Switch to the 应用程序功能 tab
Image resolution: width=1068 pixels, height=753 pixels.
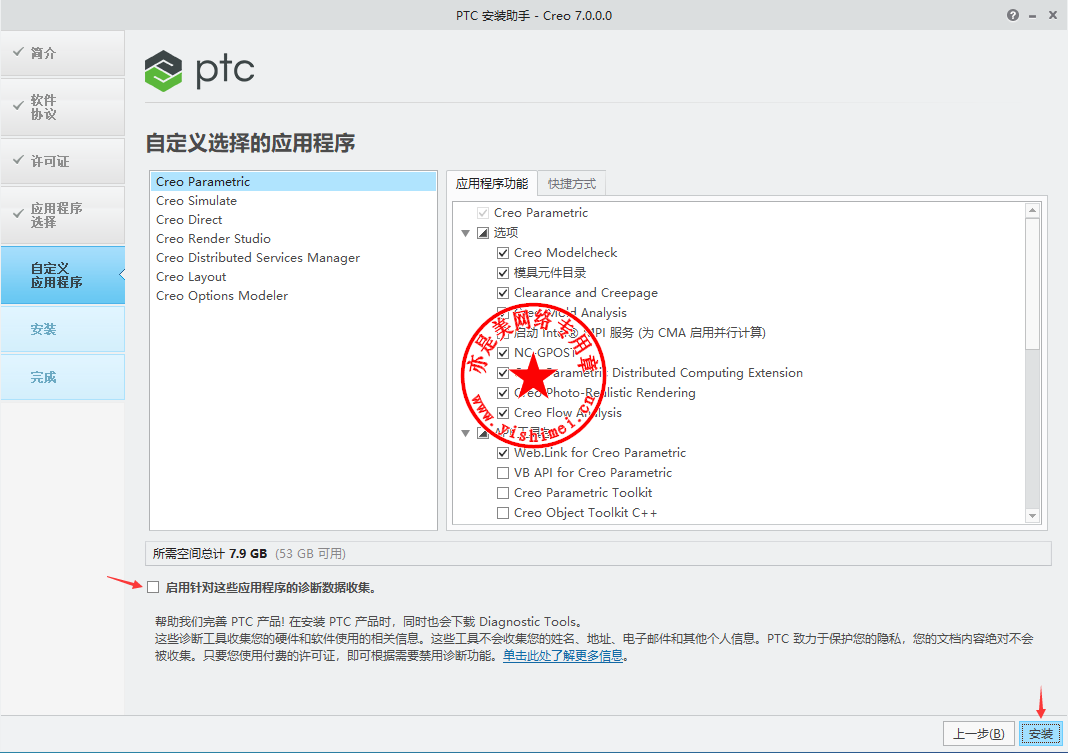[x=492, y=183]
